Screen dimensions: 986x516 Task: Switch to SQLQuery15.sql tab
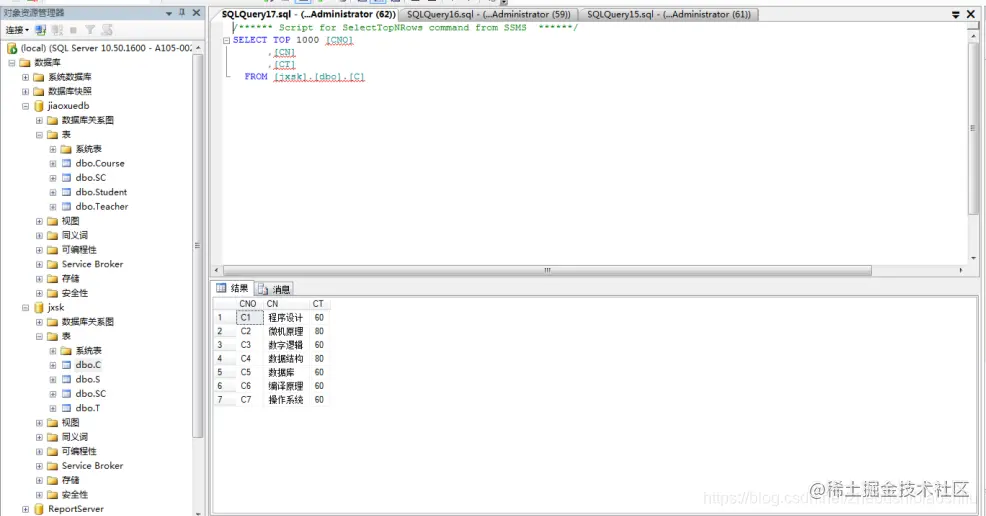click(x=669, y=14)
